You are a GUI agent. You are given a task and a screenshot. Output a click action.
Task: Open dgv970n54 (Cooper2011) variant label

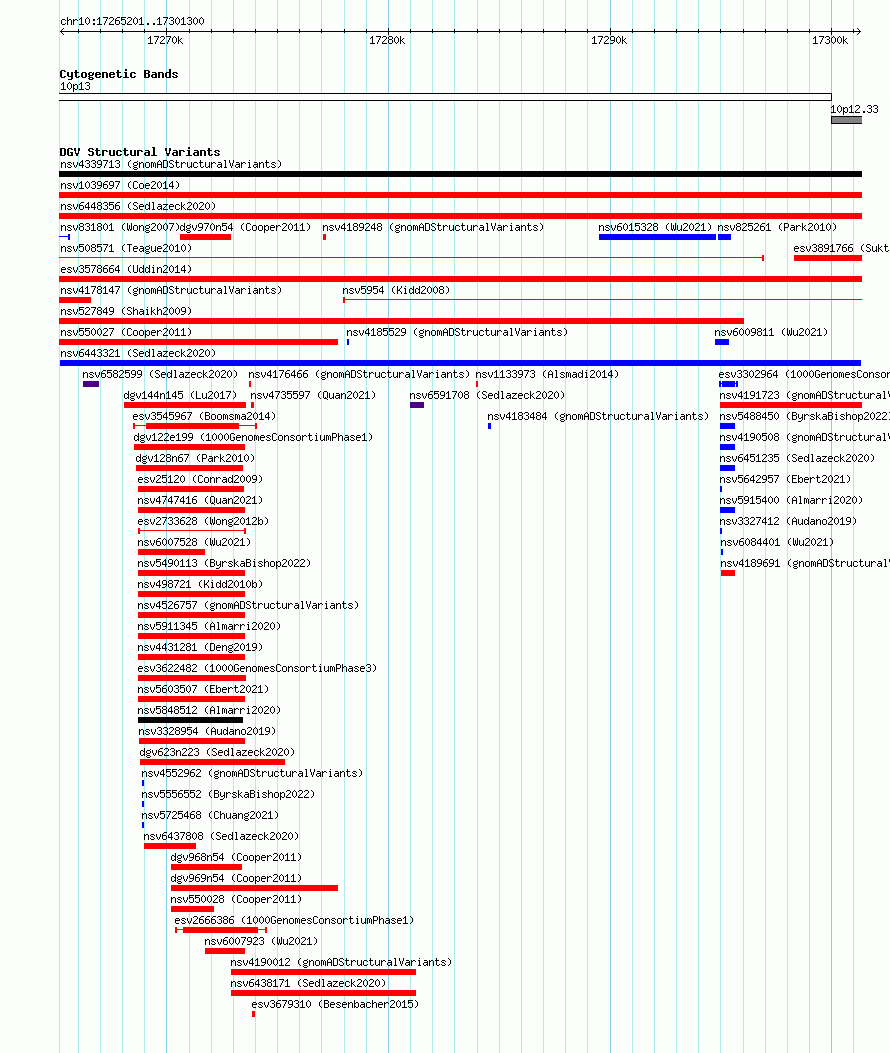point(245,228)
